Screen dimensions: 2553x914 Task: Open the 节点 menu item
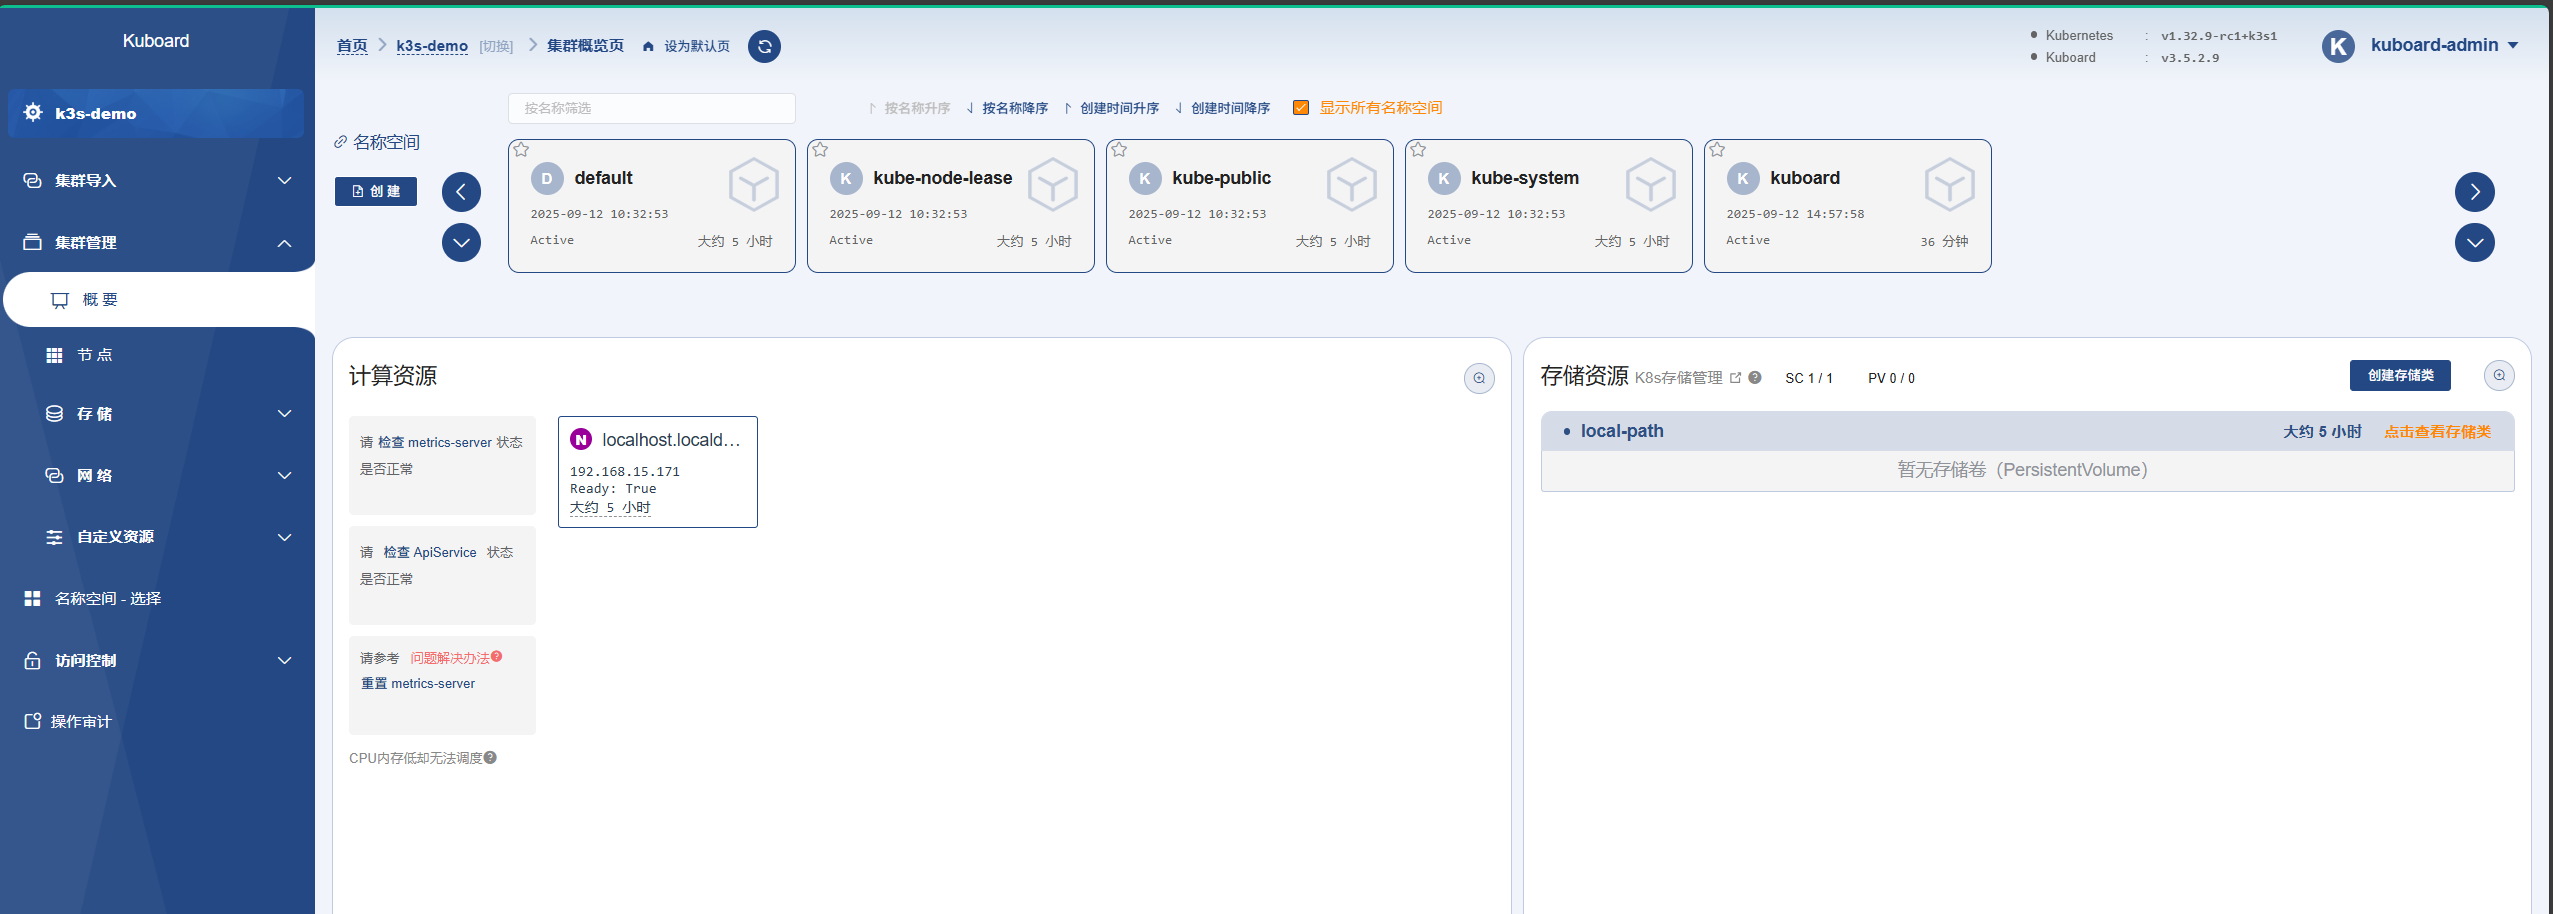click(x=94, y=355)
